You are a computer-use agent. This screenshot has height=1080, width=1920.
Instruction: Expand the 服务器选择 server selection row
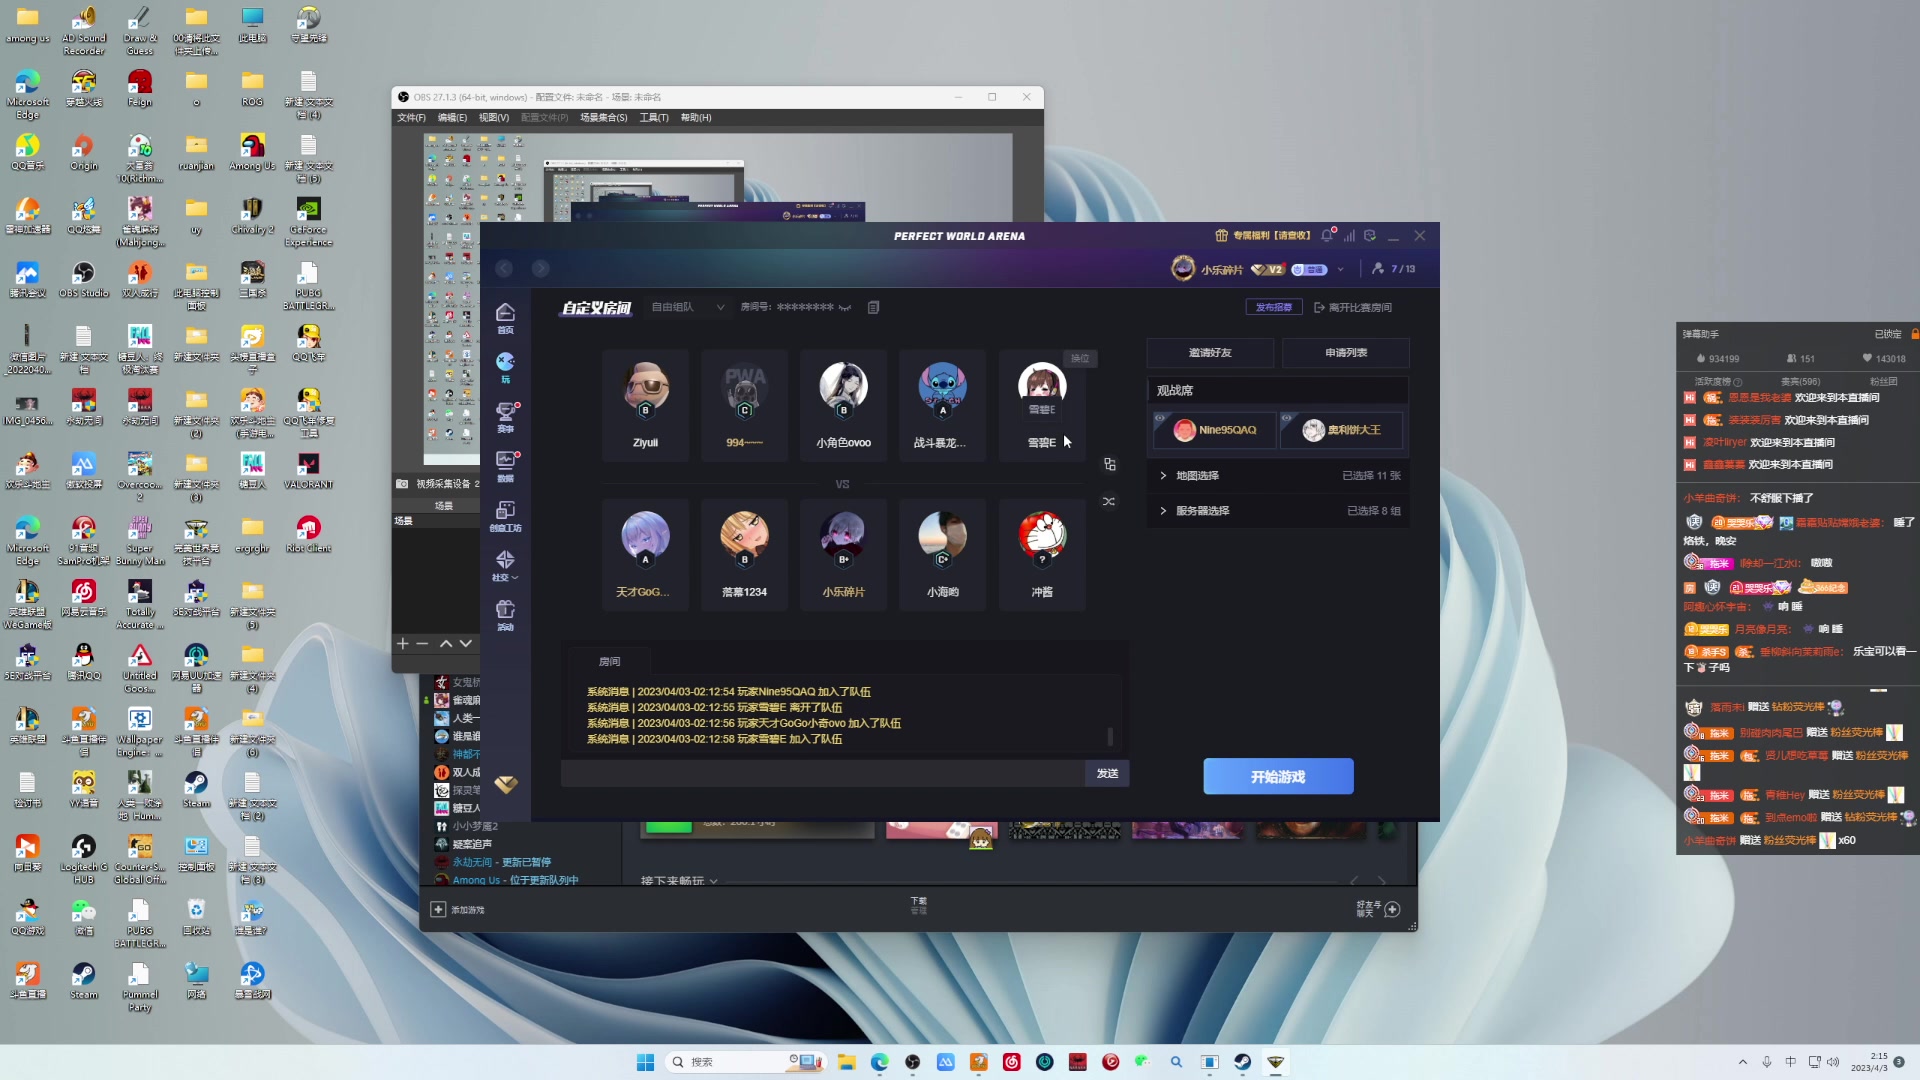pos(1278,511)
